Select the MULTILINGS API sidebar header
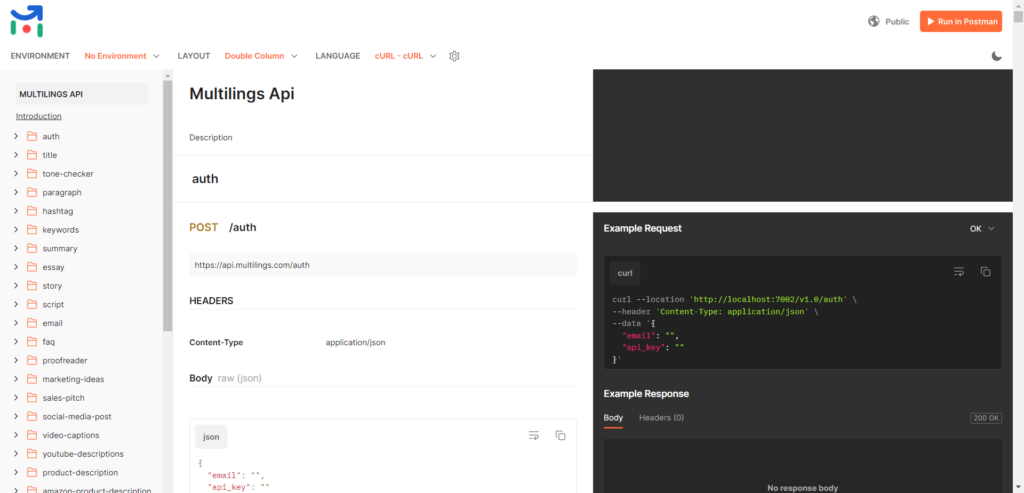The width and height of the screenshot is (1024, 493). tap(81, 94)
